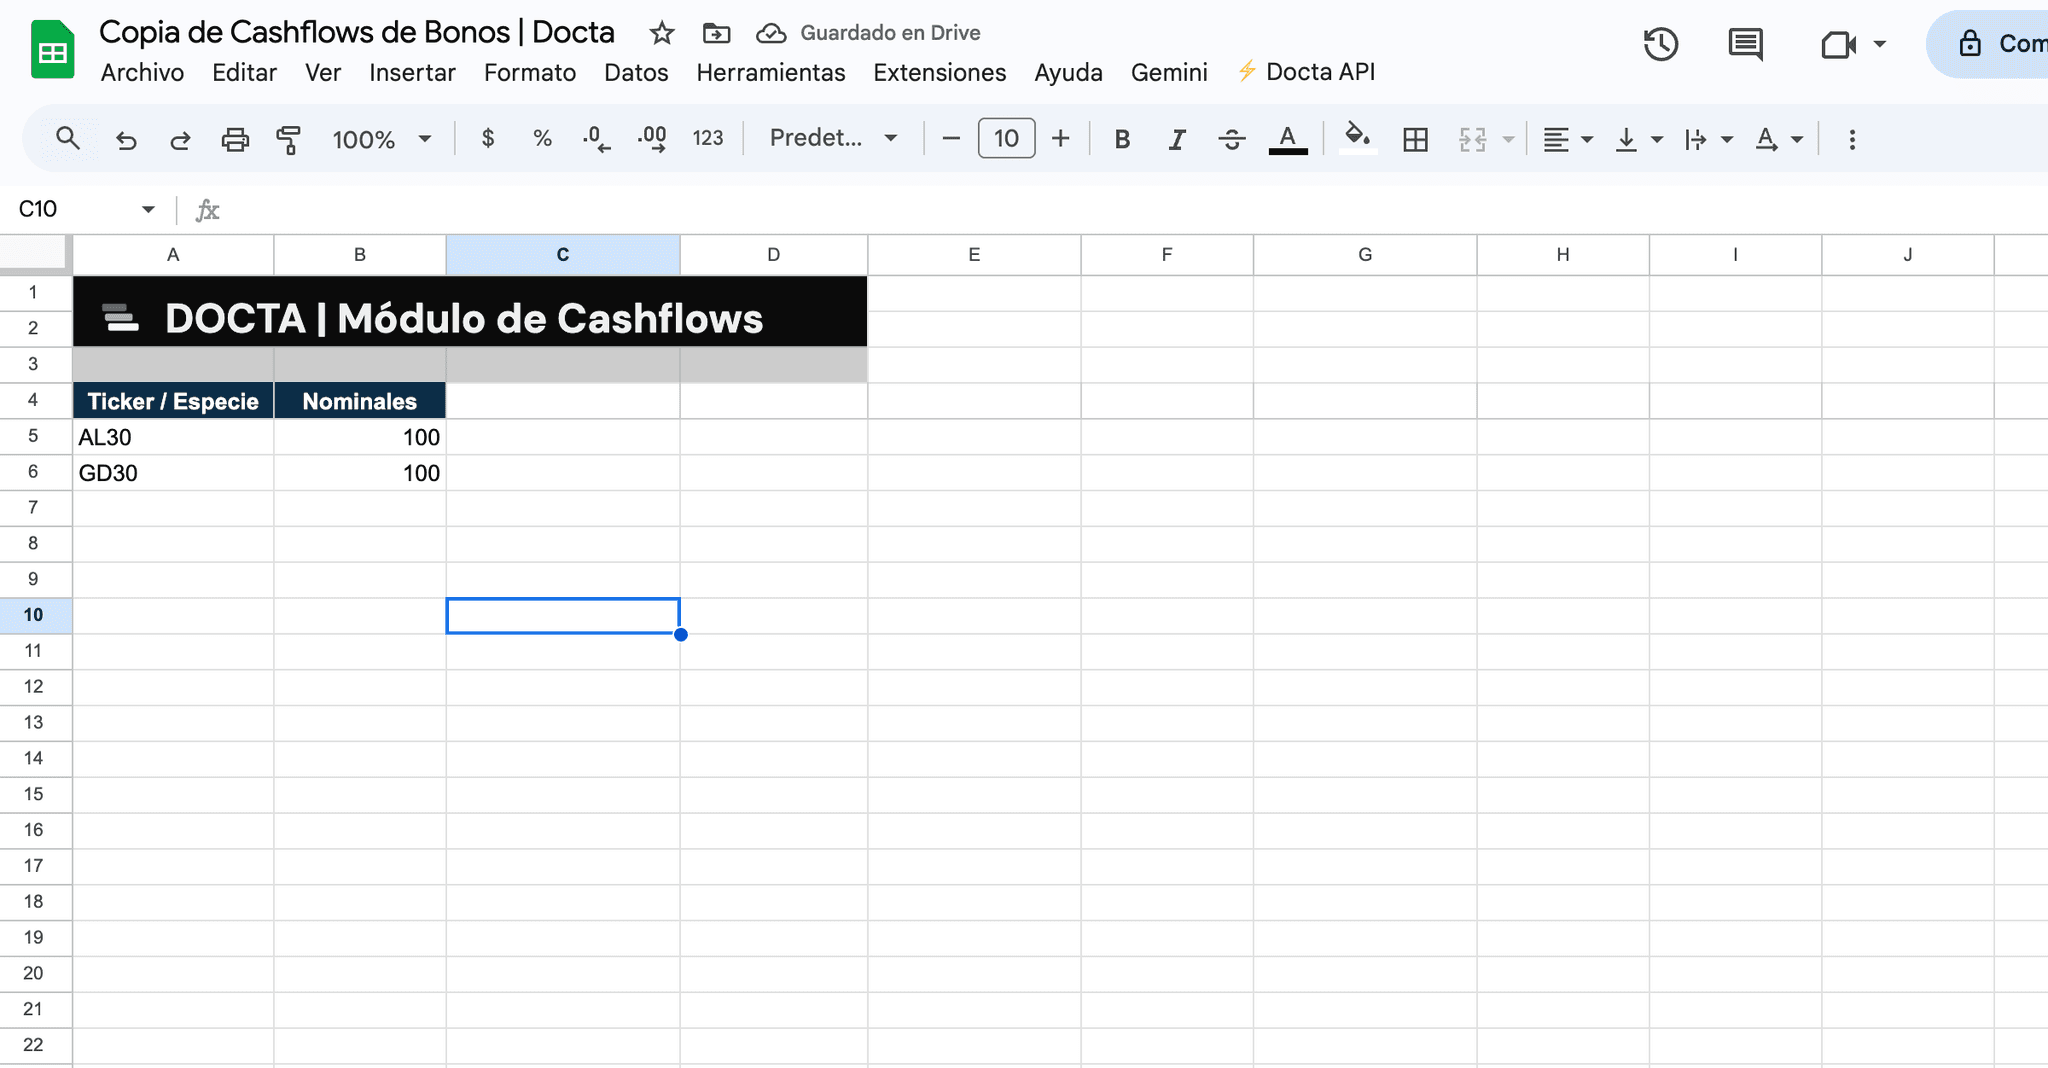Open the Insertar menu
The height and width of the screenshot is (1068, 2048).
[x=412, y=72]
